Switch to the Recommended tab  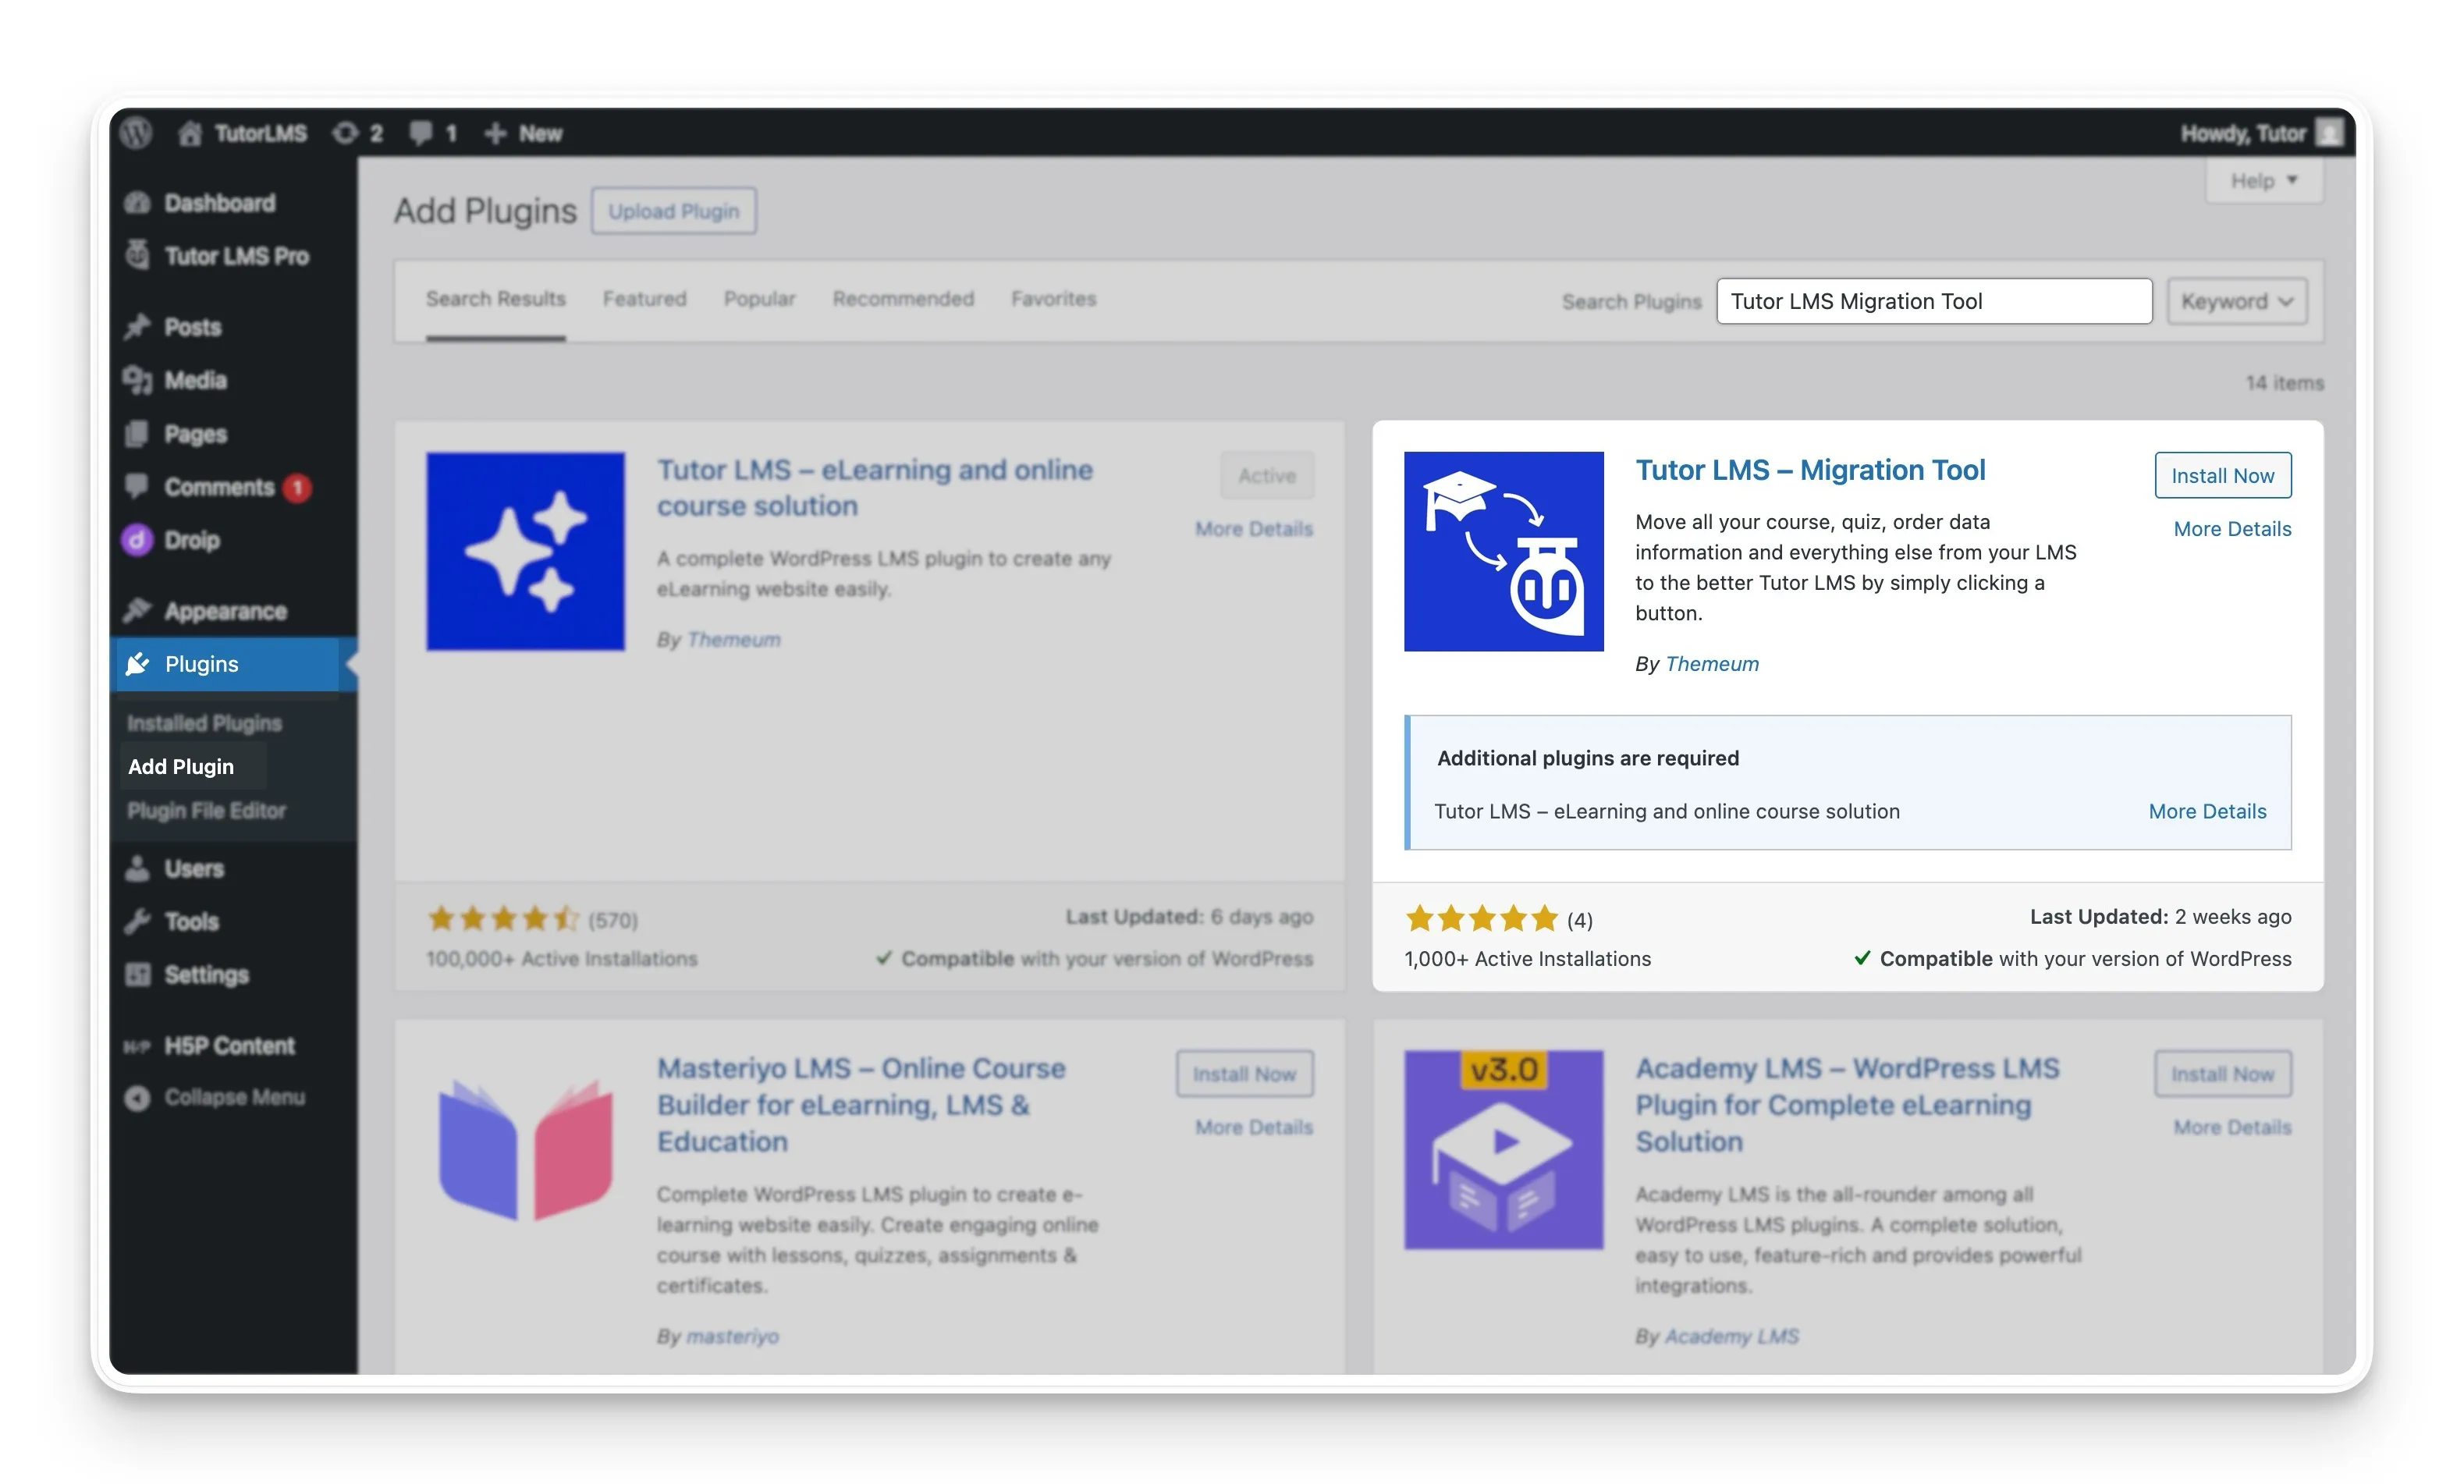tap(903, 299)
